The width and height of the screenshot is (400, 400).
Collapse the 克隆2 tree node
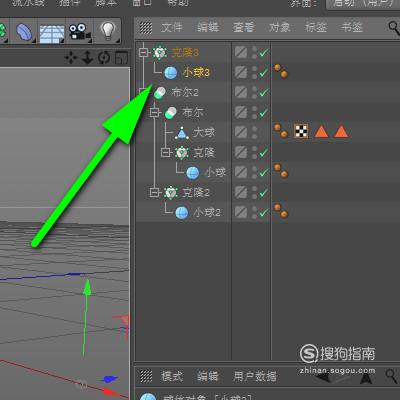(x=154, y=192)
